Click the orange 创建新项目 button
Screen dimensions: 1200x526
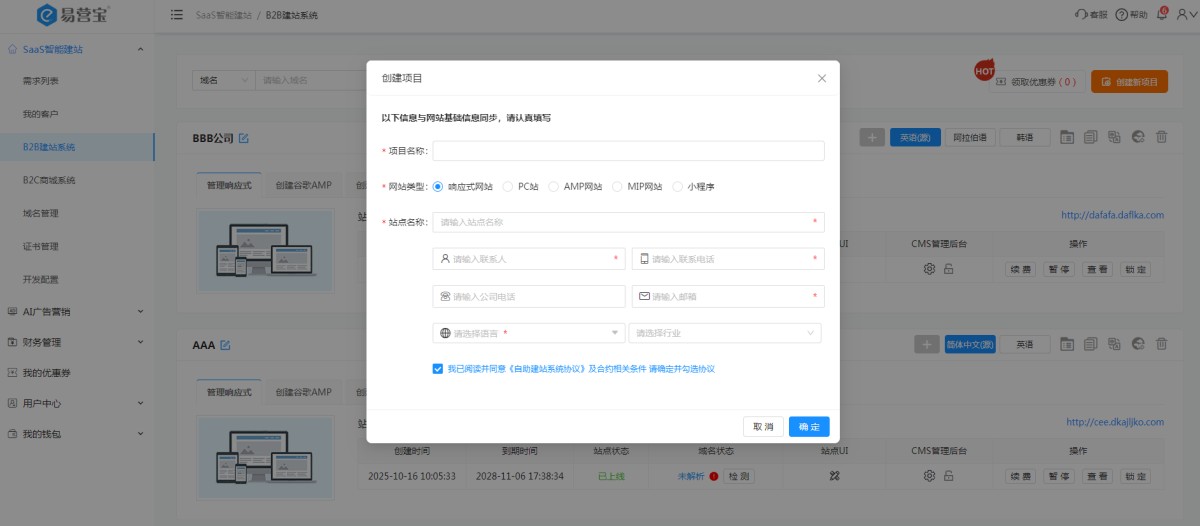tap(1129, 82)
